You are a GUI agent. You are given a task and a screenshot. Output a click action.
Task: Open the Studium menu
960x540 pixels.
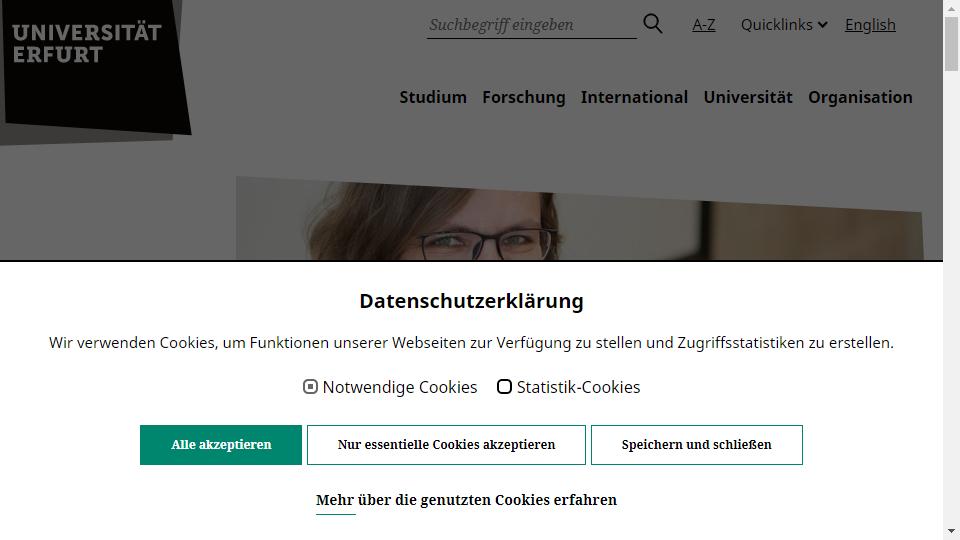tap(433, 97)
